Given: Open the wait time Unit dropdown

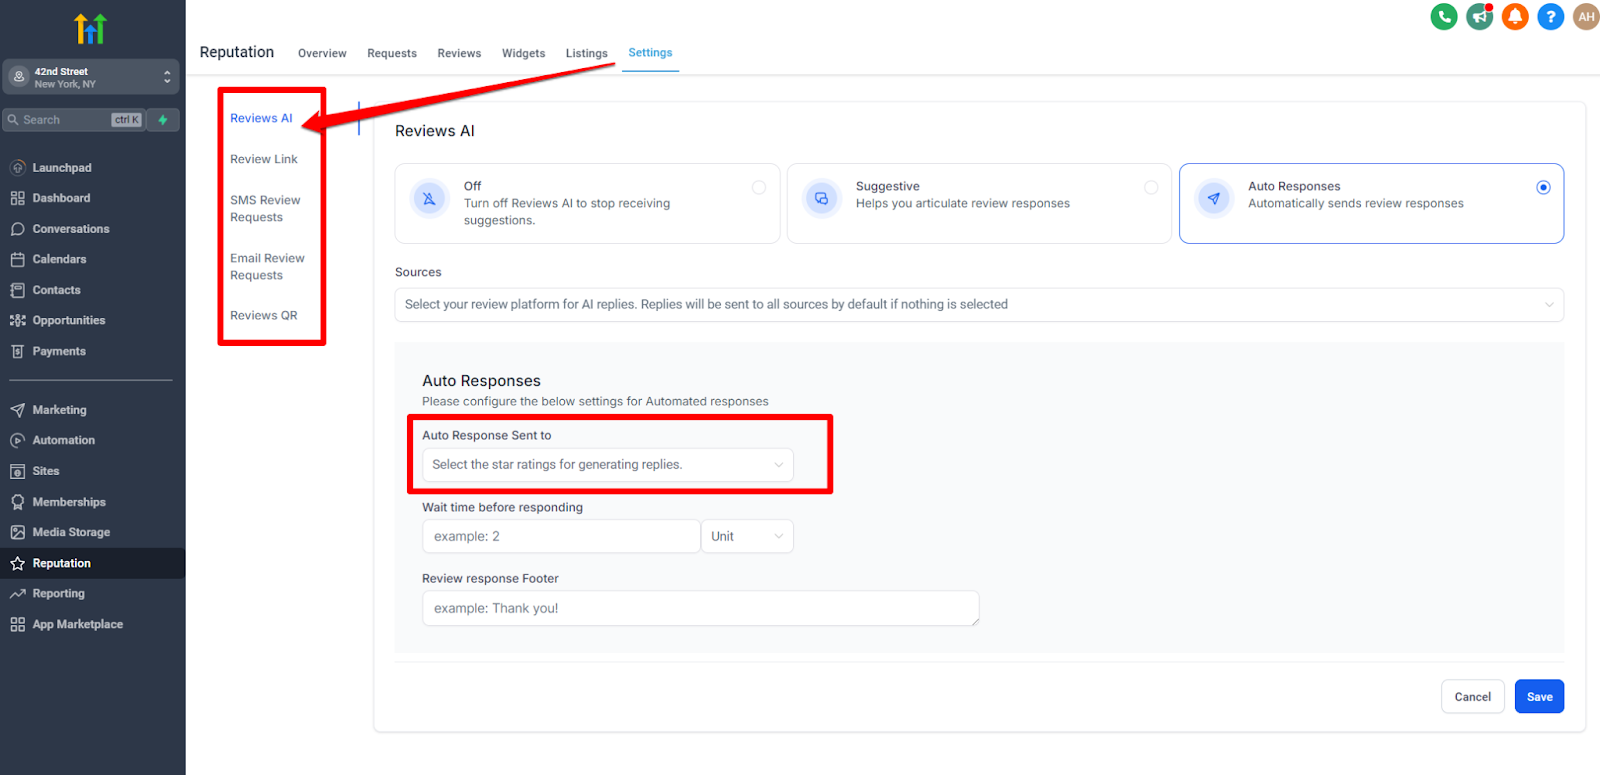Looking at the screenshot, I should click(746, 537).
